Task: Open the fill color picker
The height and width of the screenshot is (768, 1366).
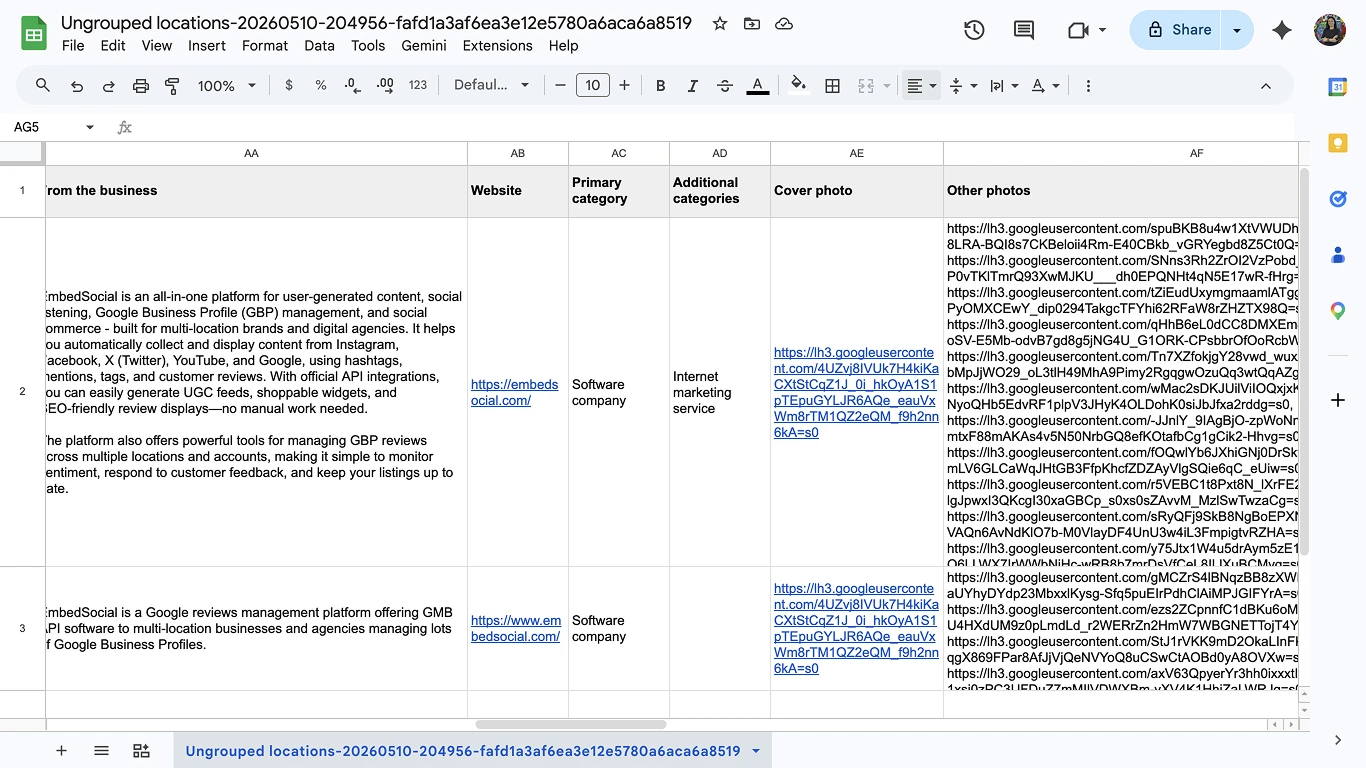Action: coord(798,86)
